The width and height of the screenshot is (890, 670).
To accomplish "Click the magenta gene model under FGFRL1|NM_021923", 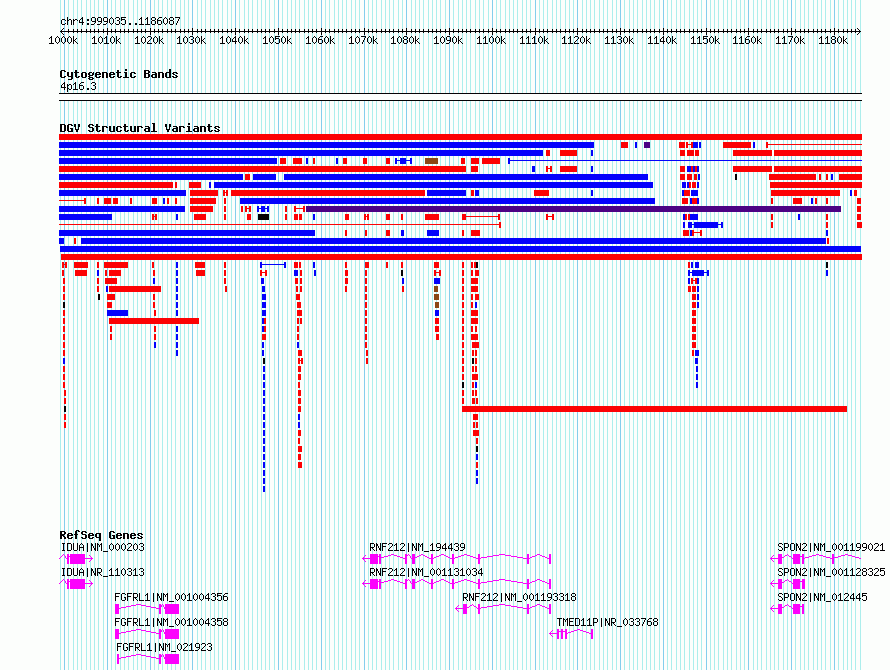I will tap(148, 659).
